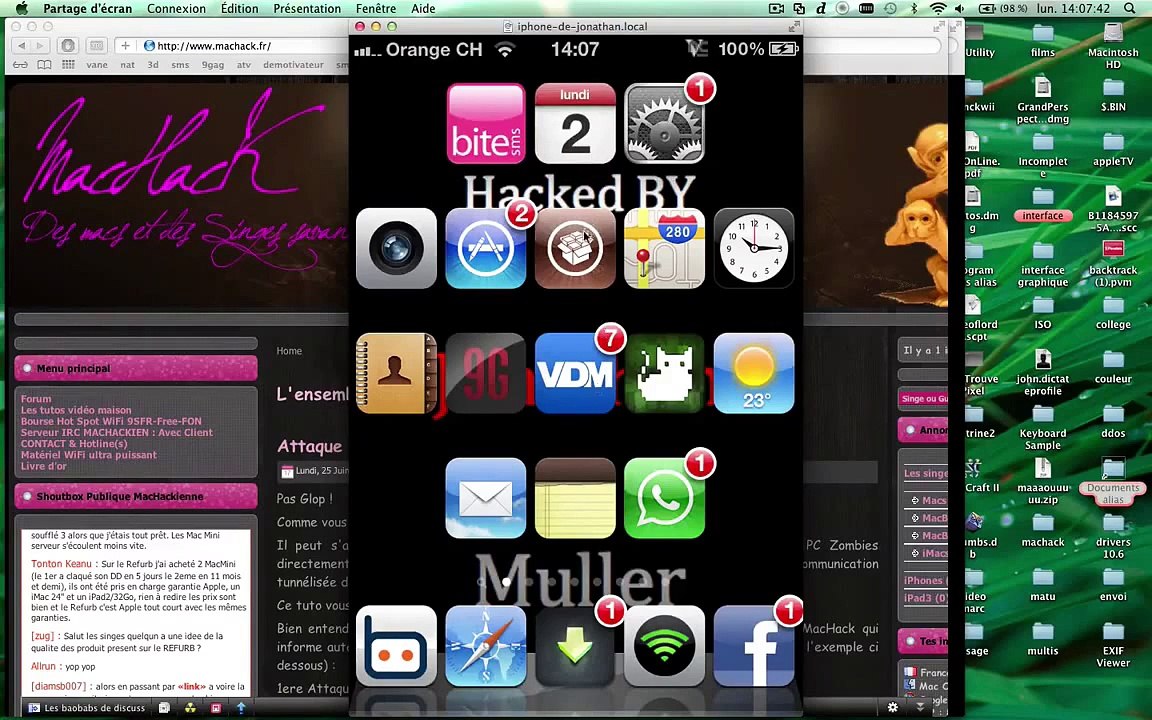Open Serveur IRC MACHACKIEN link
The image size is (1152, 720).
coord(117,432)
